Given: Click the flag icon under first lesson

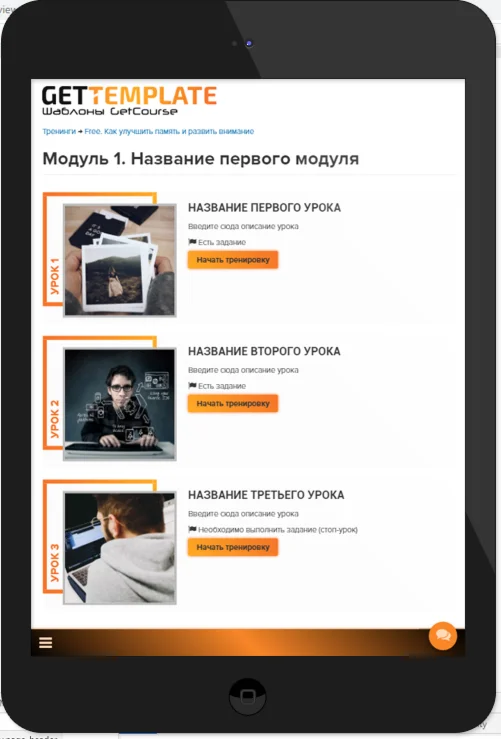Looking at the screenshot, I should (x=192, y=242).
